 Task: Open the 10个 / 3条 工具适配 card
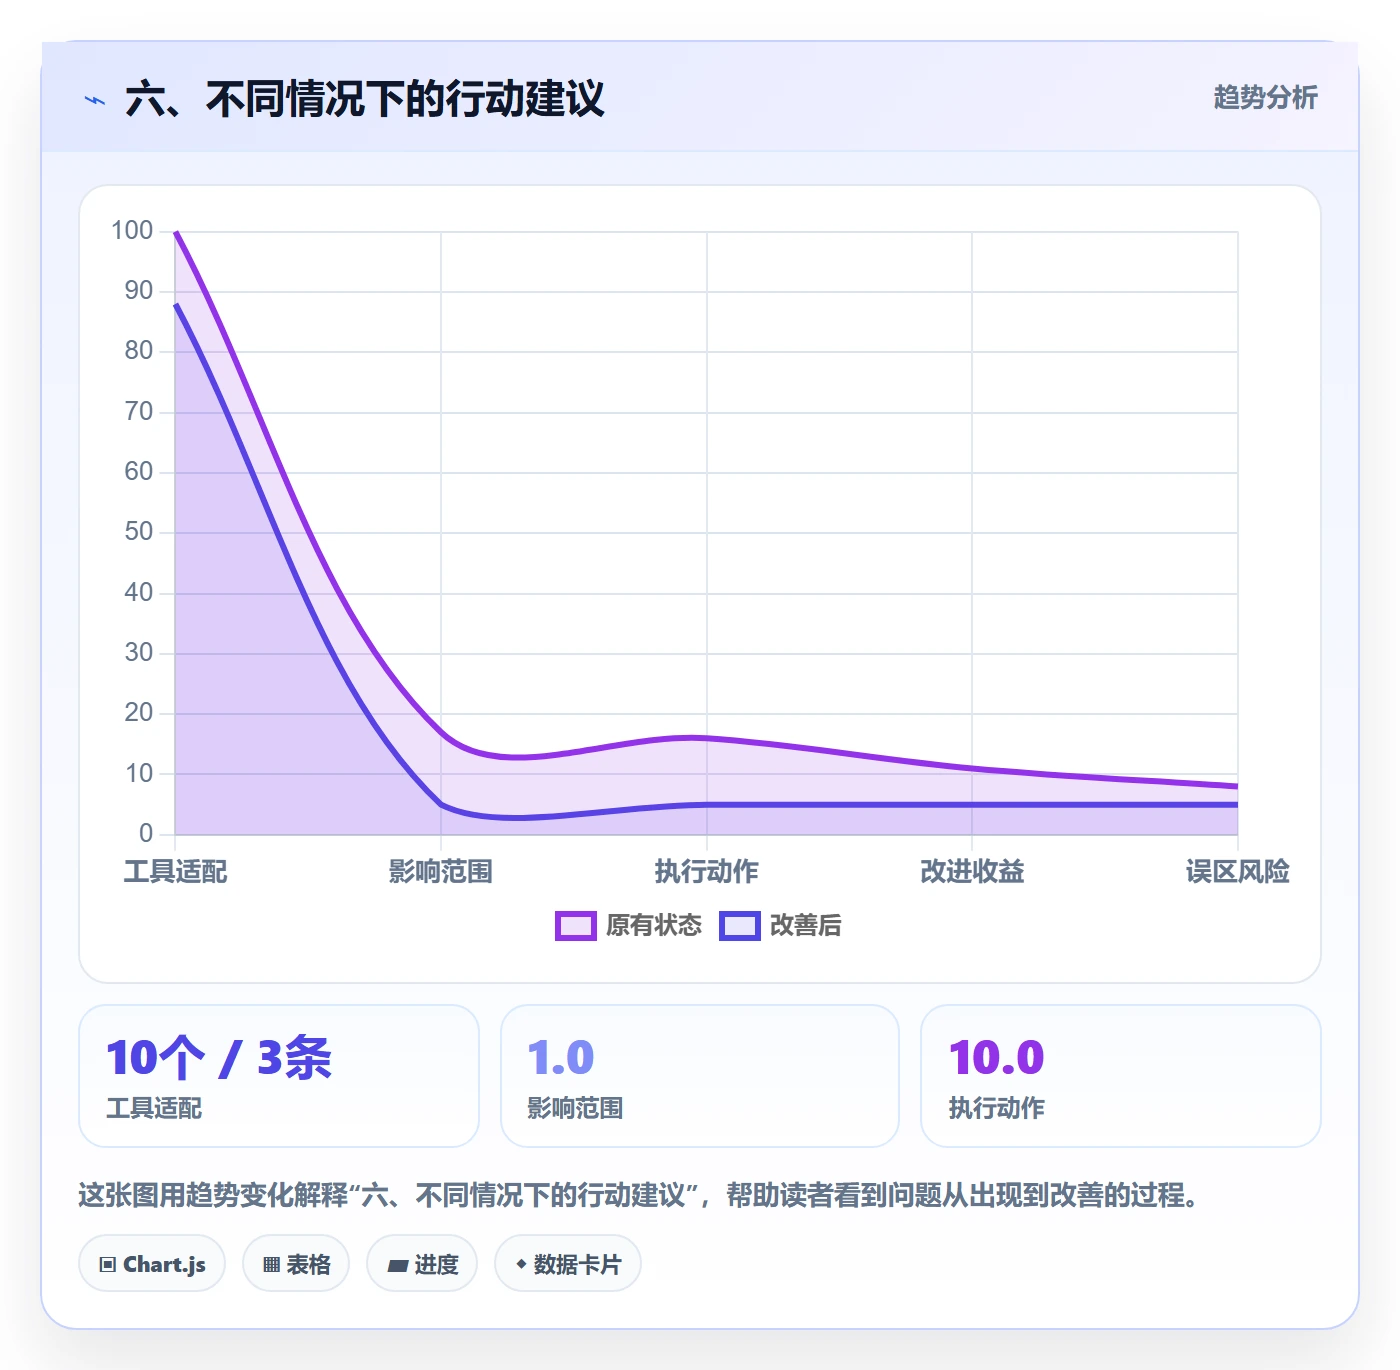click(x=279, y=1076)
